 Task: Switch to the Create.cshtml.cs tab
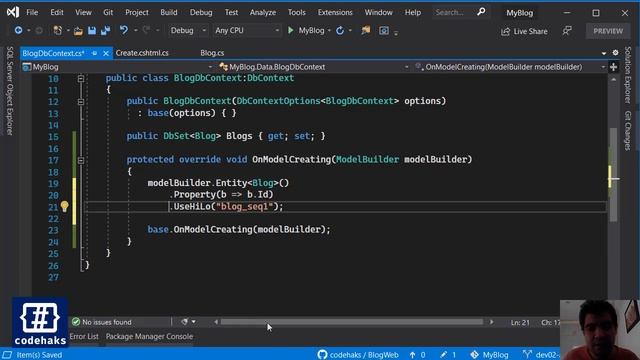coord(142,53)
